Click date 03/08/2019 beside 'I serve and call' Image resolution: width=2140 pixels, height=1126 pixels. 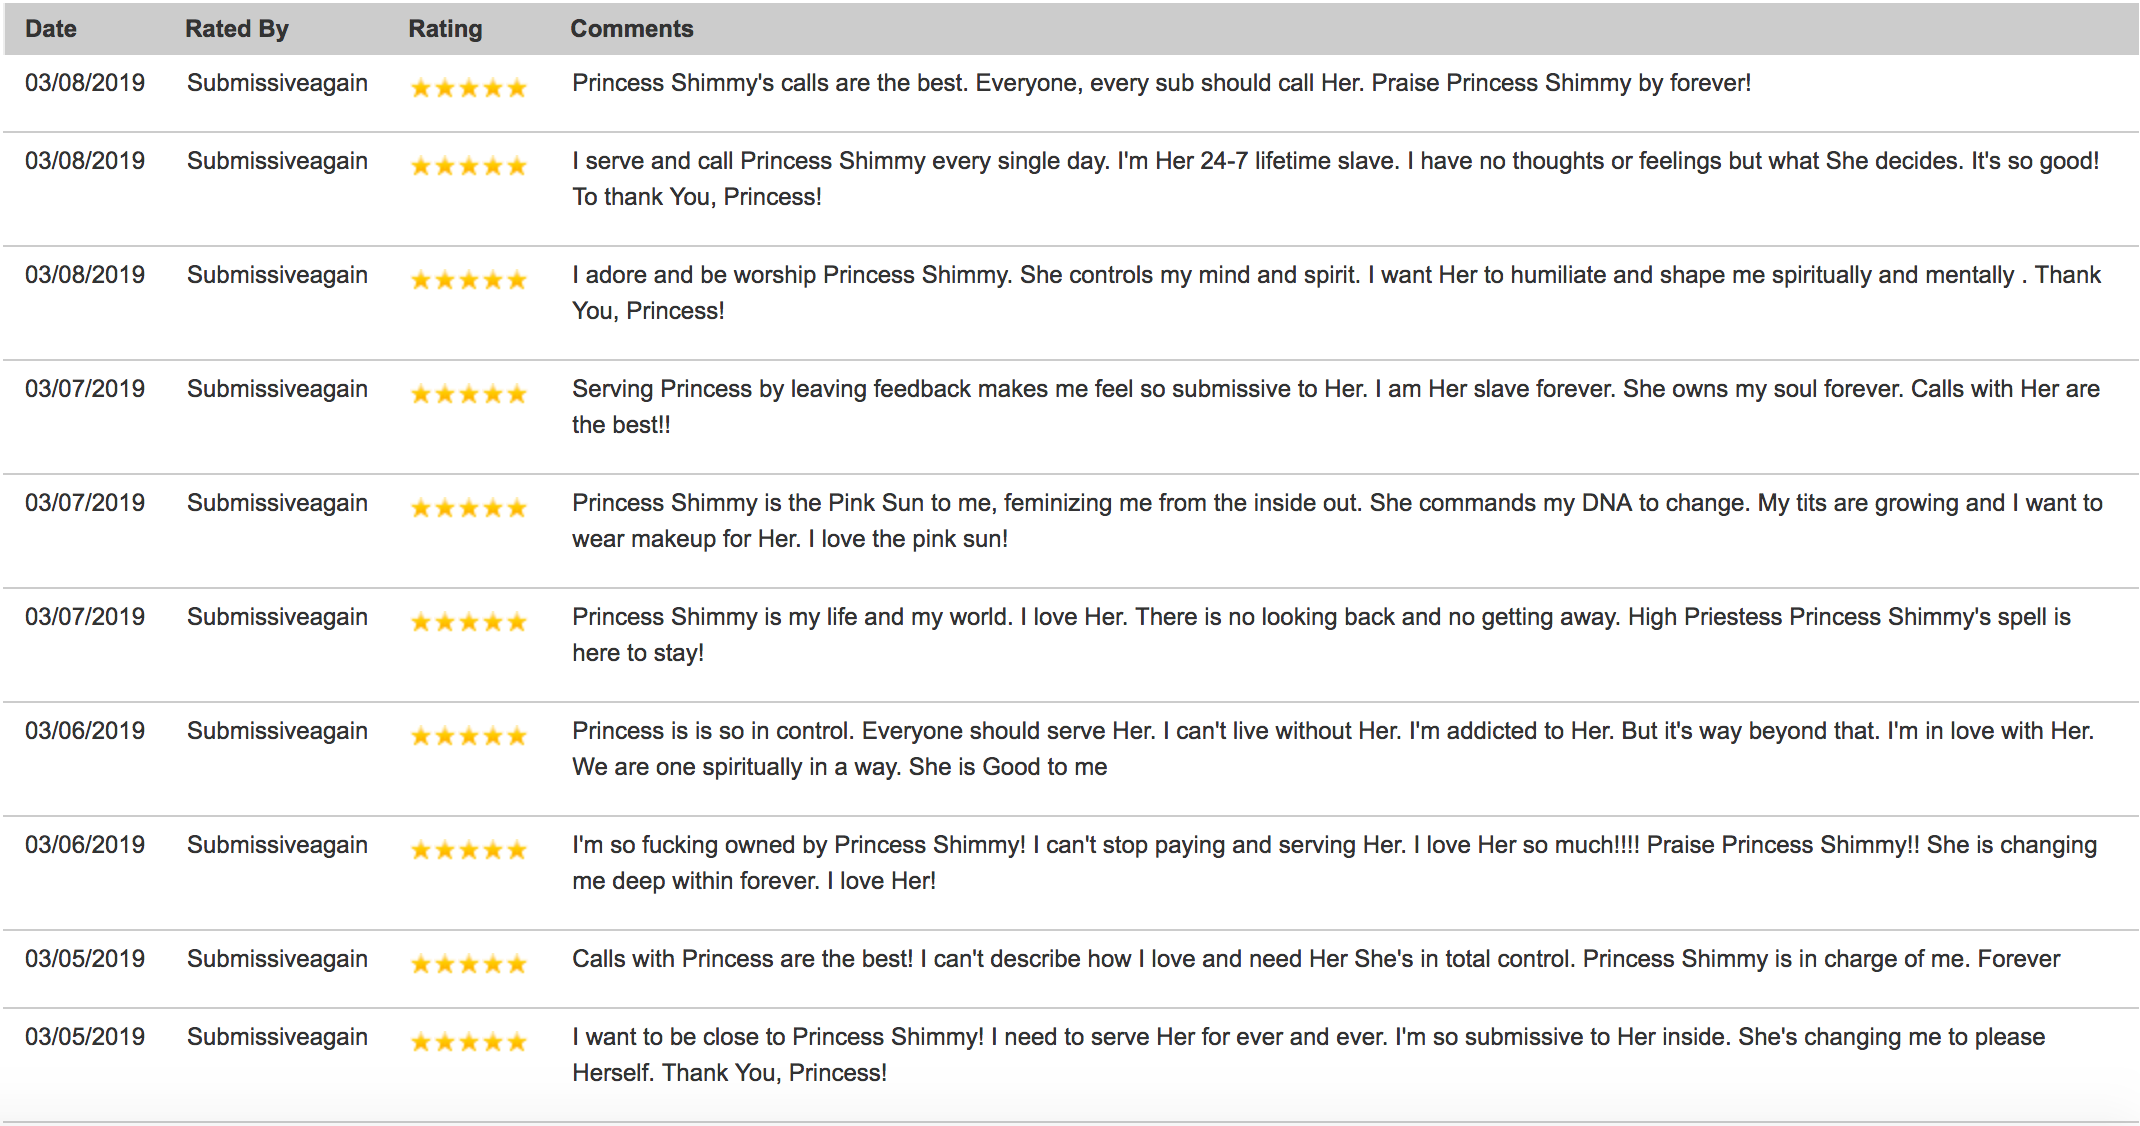(85, 161)
